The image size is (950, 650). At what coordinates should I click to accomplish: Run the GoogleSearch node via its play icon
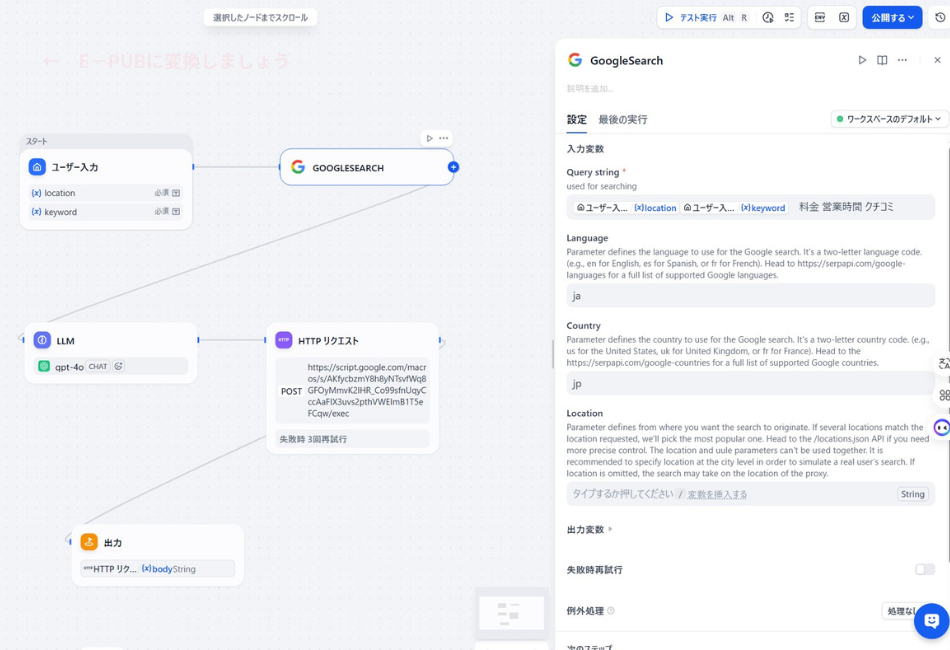[862, 60]
